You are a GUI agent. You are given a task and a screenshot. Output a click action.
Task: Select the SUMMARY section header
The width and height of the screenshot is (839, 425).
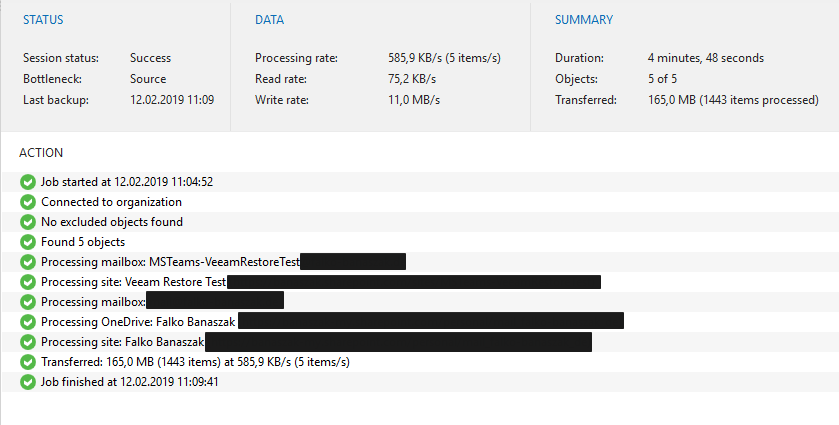(584, 20)
